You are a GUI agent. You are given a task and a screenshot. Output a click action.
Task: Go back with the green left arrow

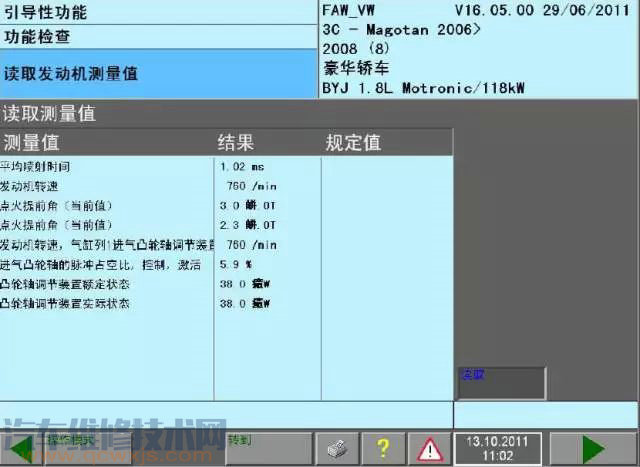20,449
